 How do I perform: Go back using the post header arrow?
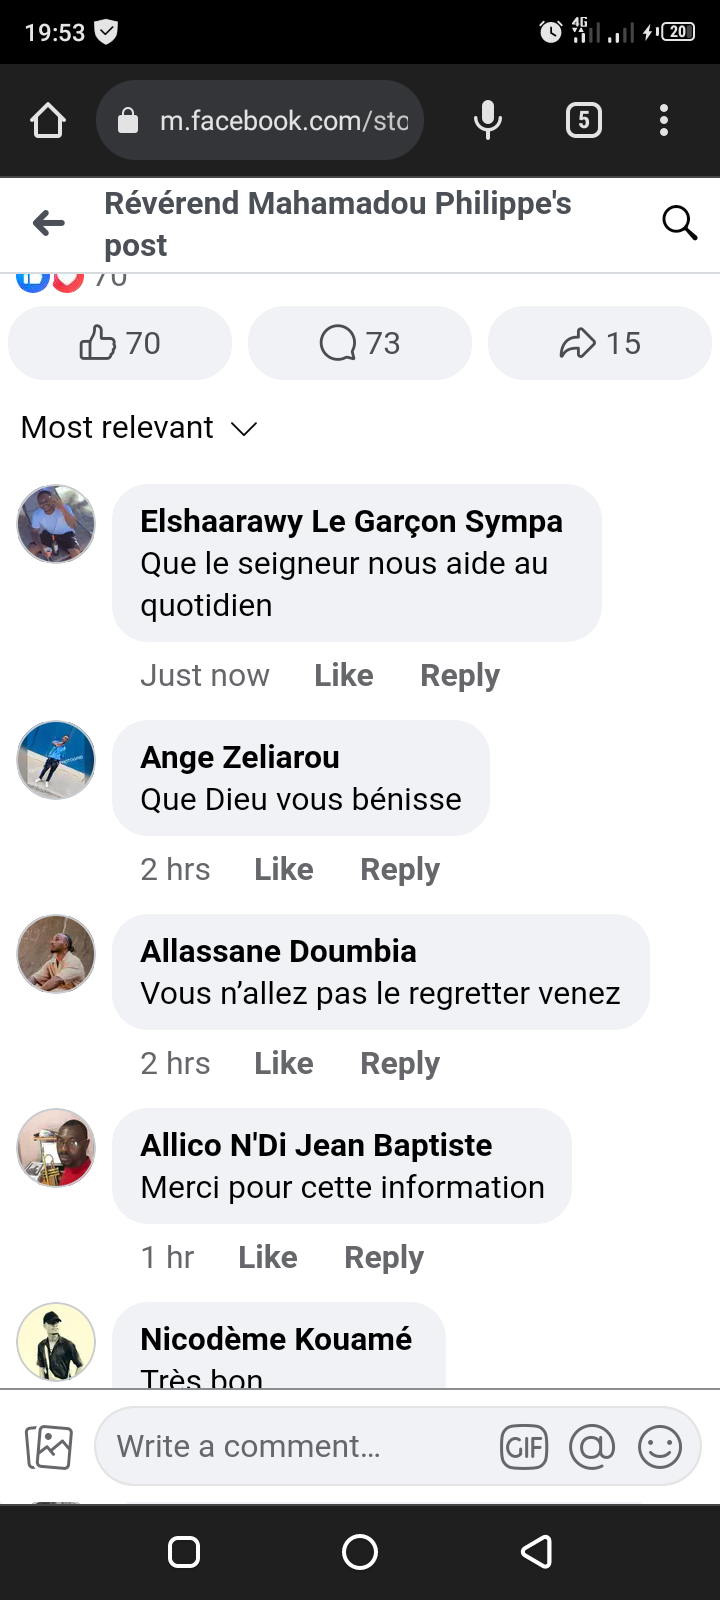(x=48, y=223)
